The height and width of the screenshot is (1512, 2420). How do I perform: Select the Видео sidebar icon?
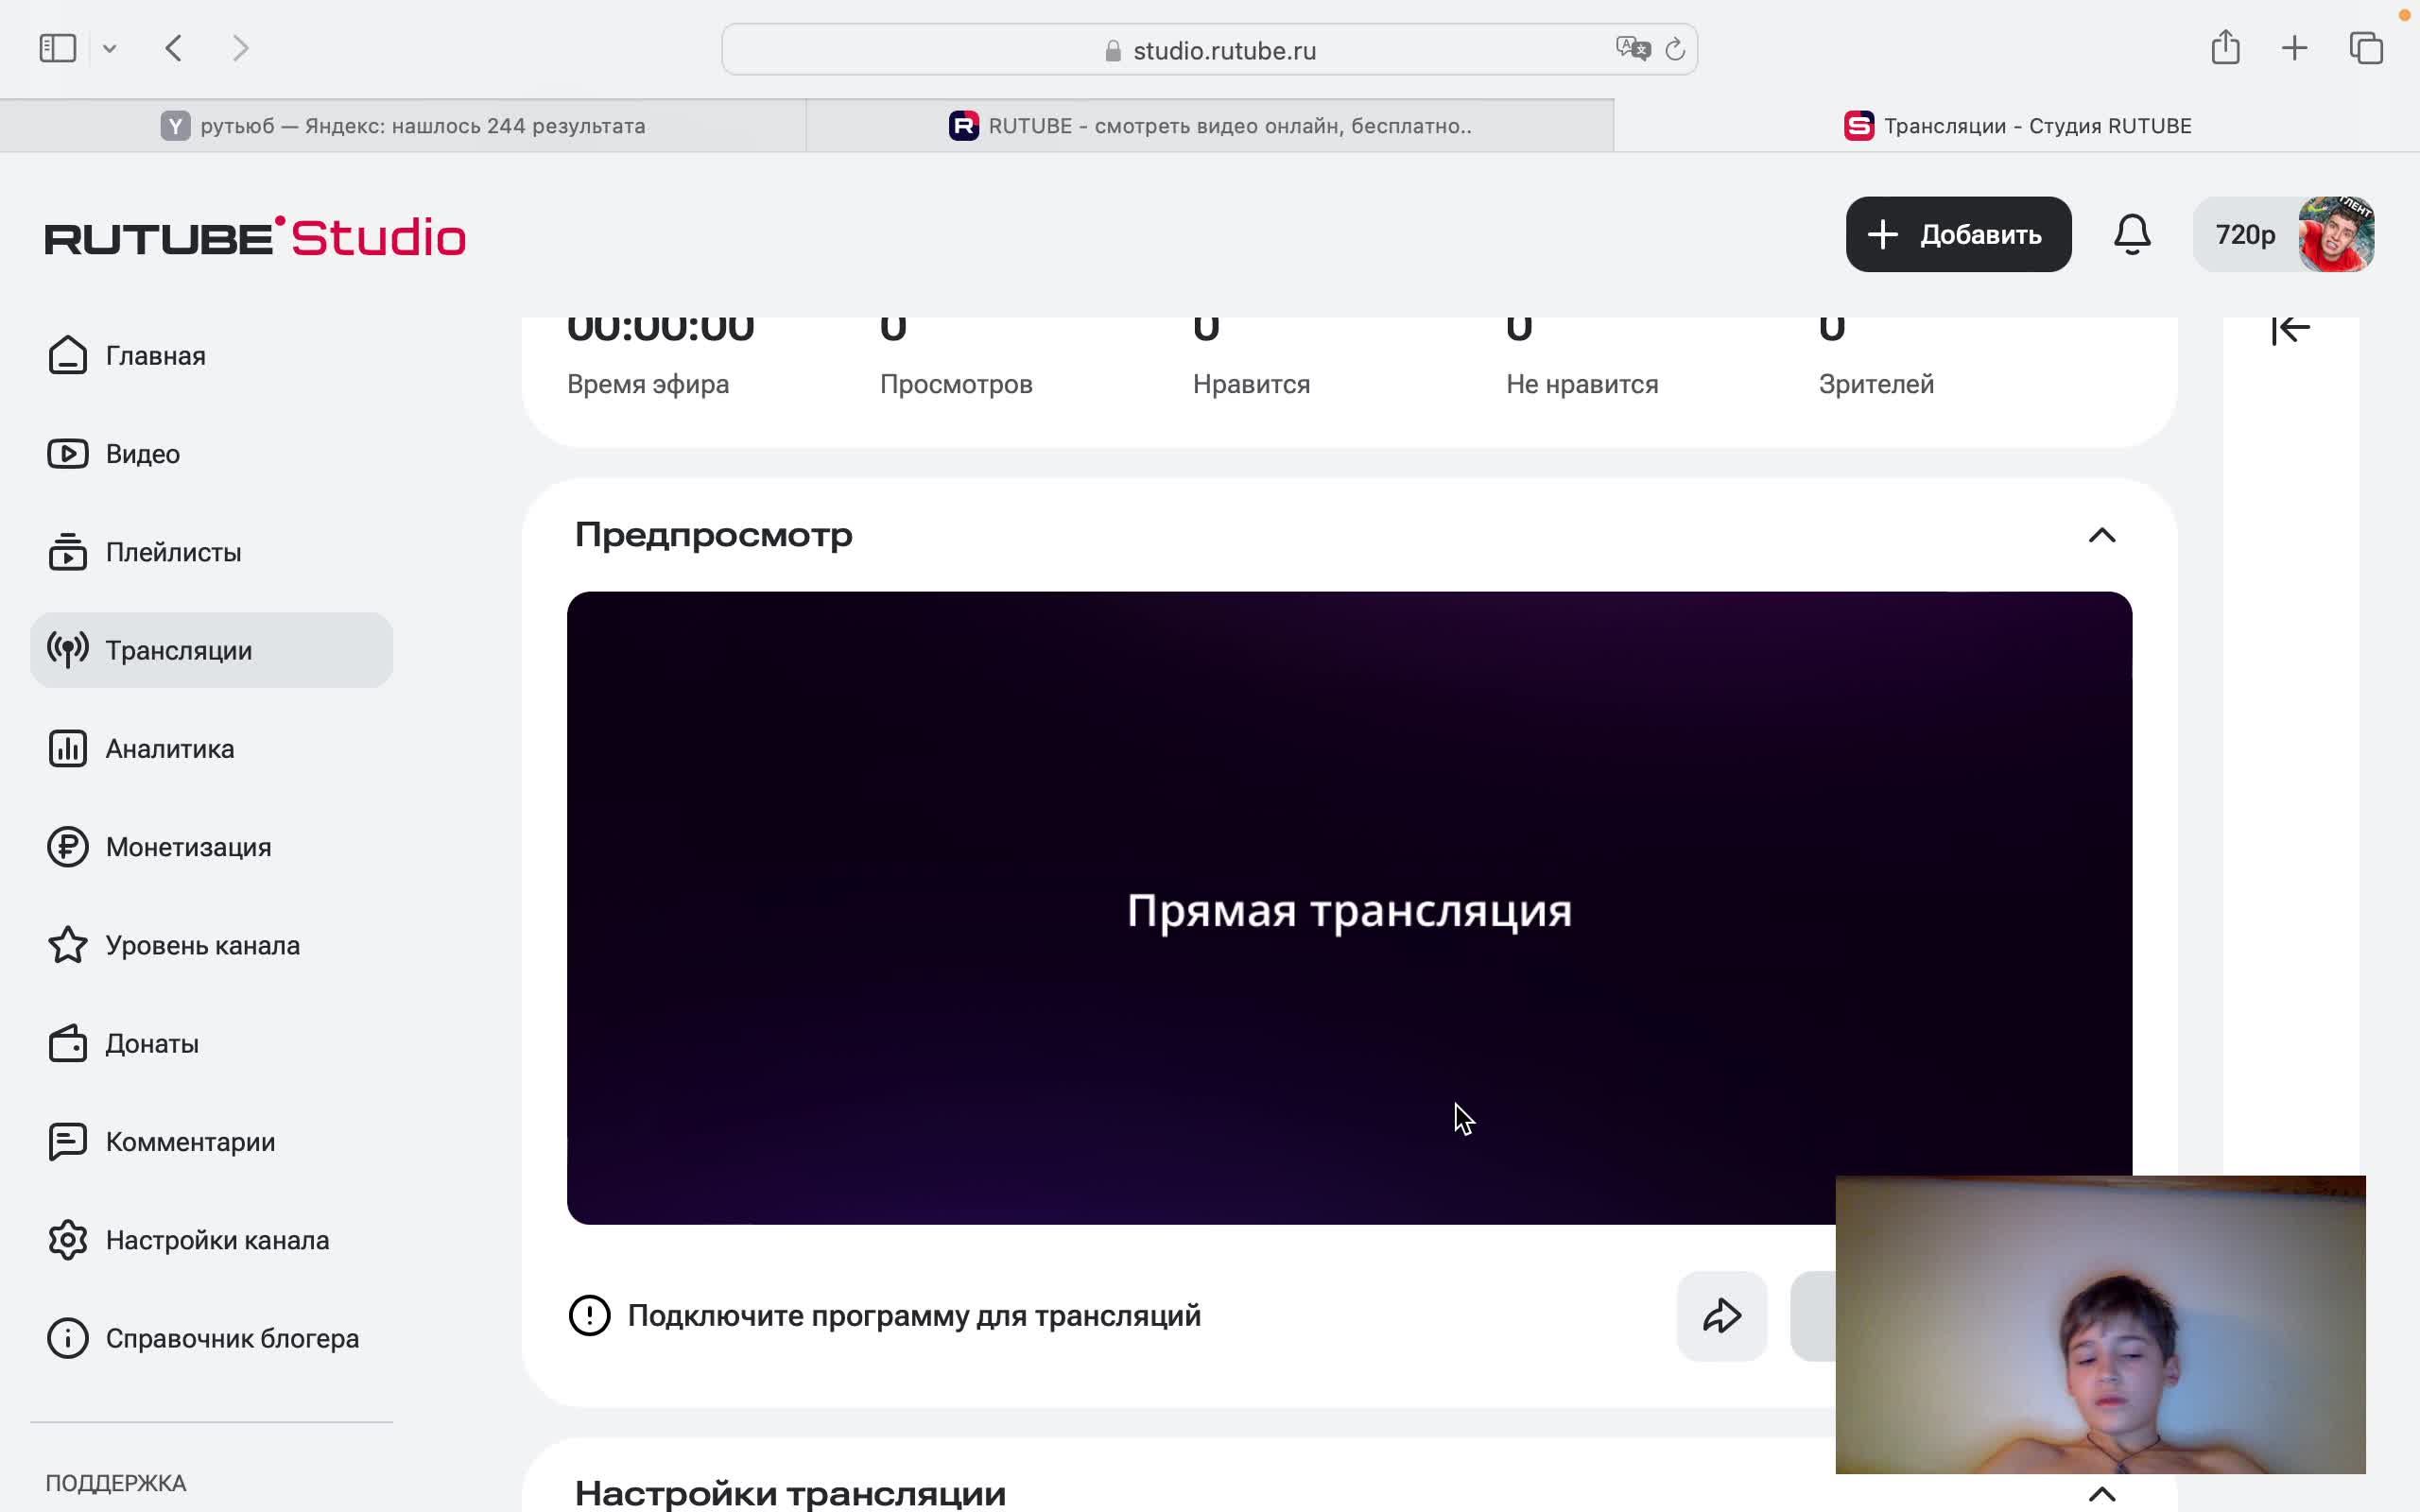point(66,453)
